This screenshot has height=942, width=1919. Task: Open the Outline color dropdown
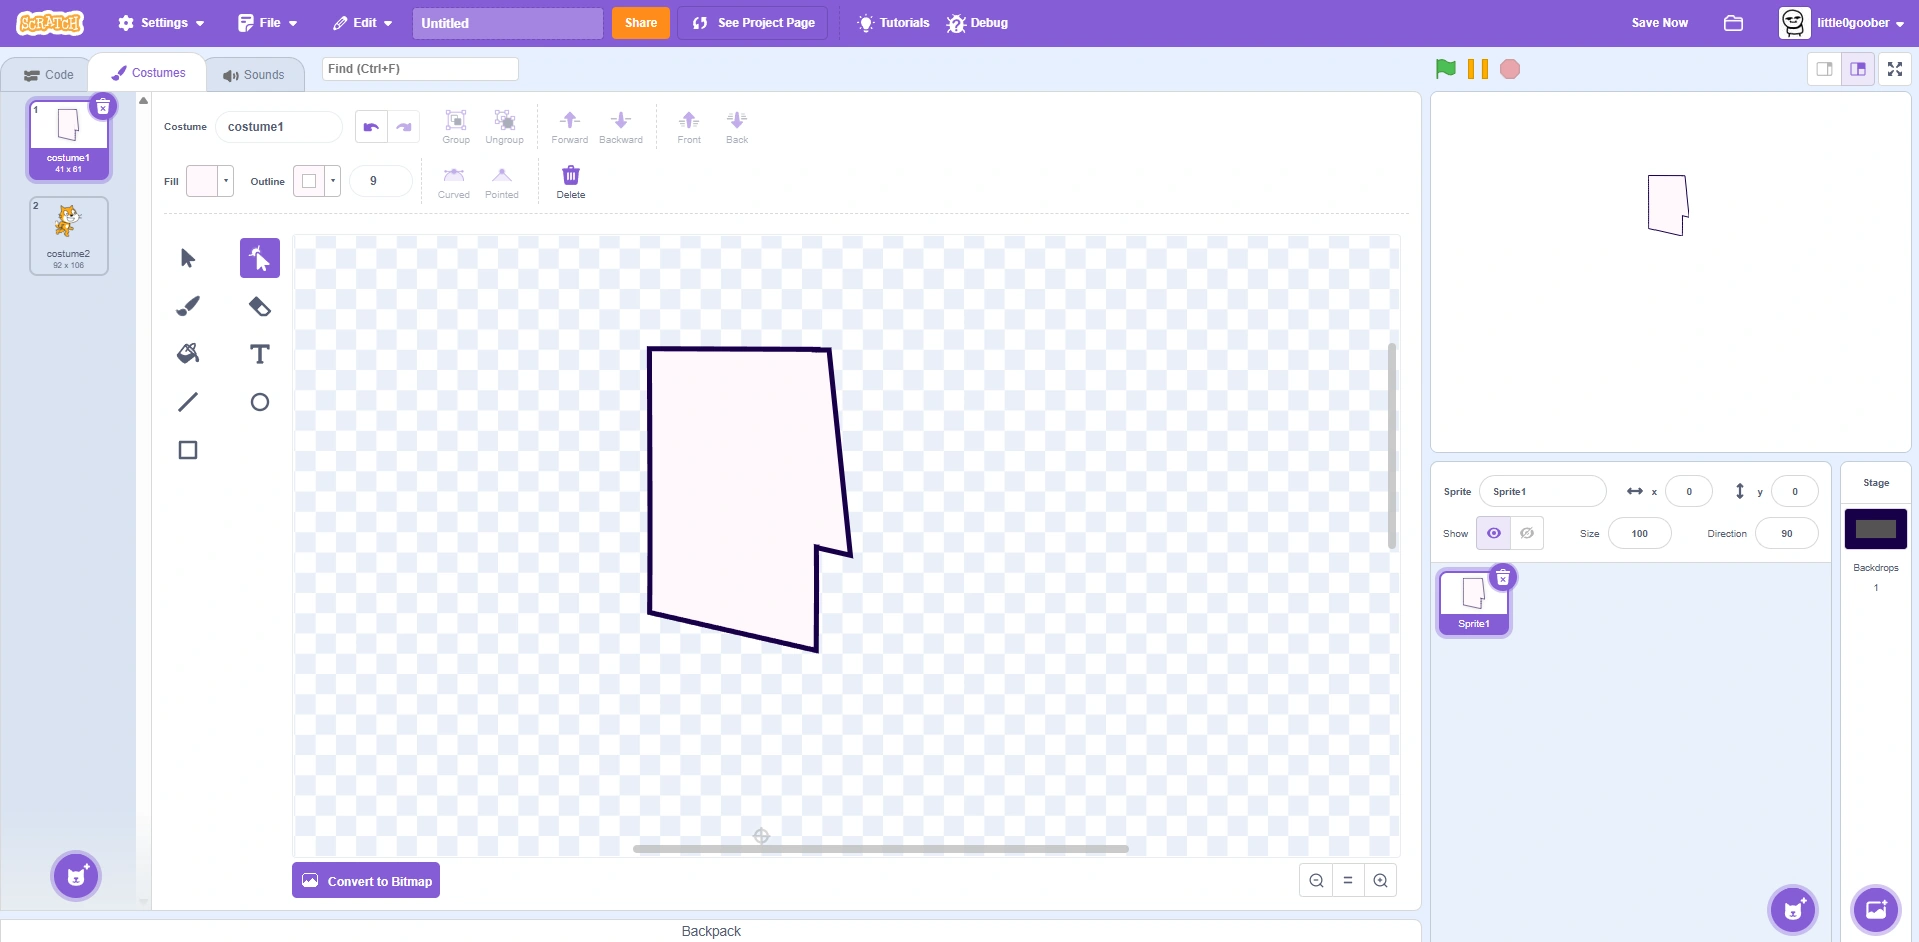[x=331, y=181]
